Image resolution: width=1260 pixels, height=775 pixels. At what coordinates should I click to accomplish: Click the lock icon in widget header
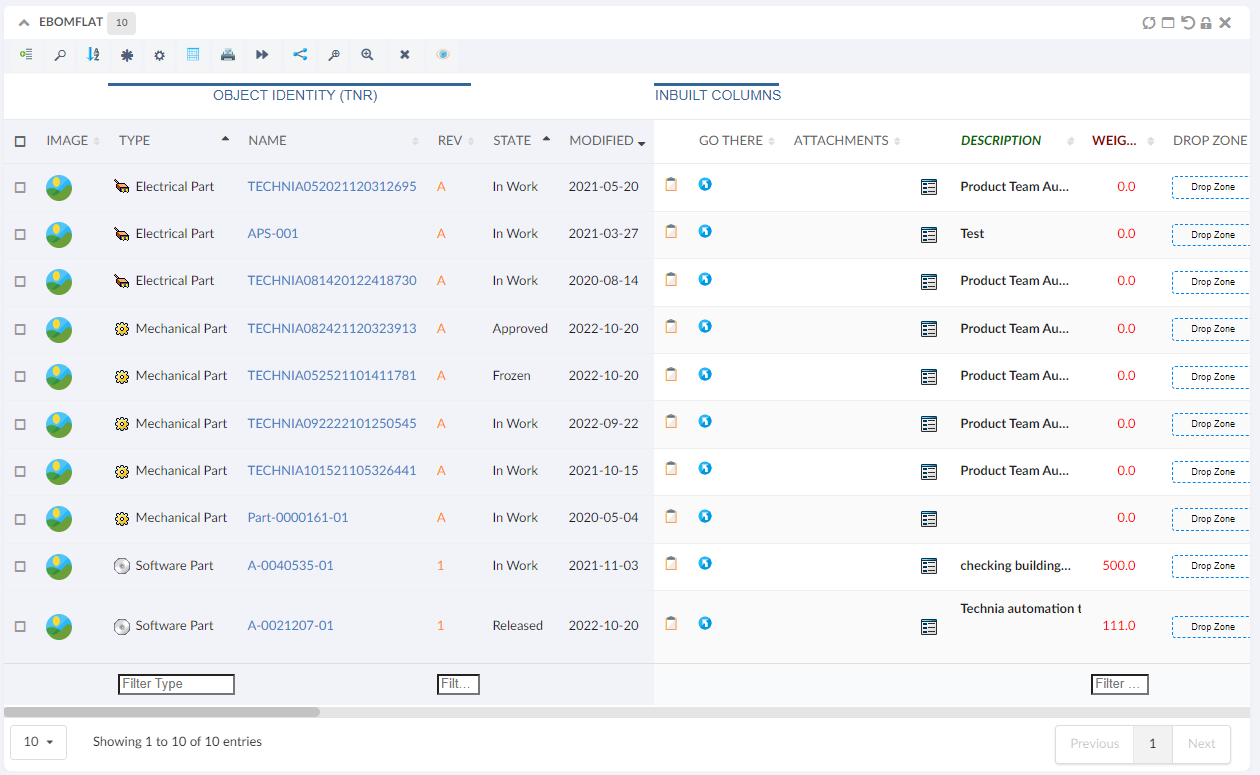pos(1206,23)
